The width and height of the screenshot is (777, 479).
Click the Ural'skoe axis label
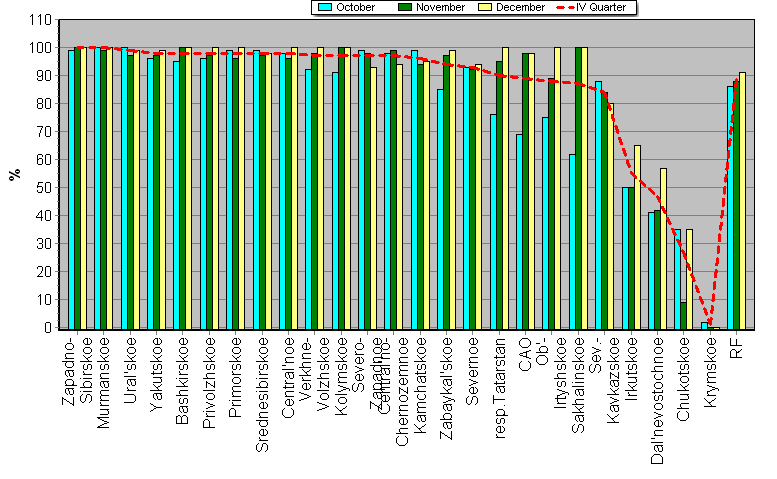pos(130,370)
